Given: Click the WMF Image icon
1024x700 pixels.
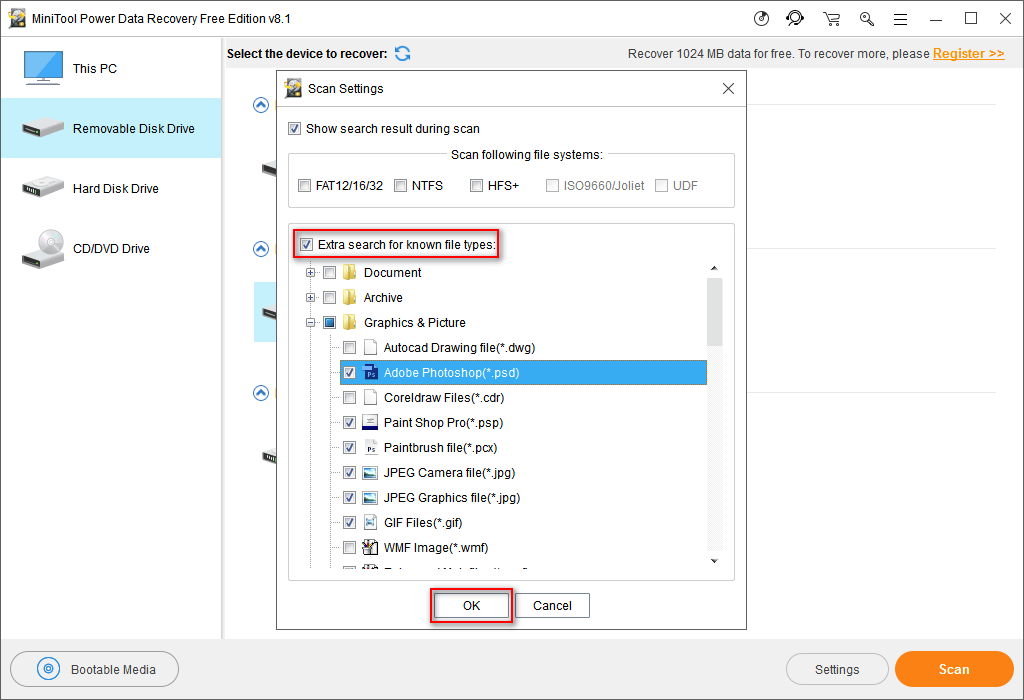Looking at the screenshot, I should [370, 547].
